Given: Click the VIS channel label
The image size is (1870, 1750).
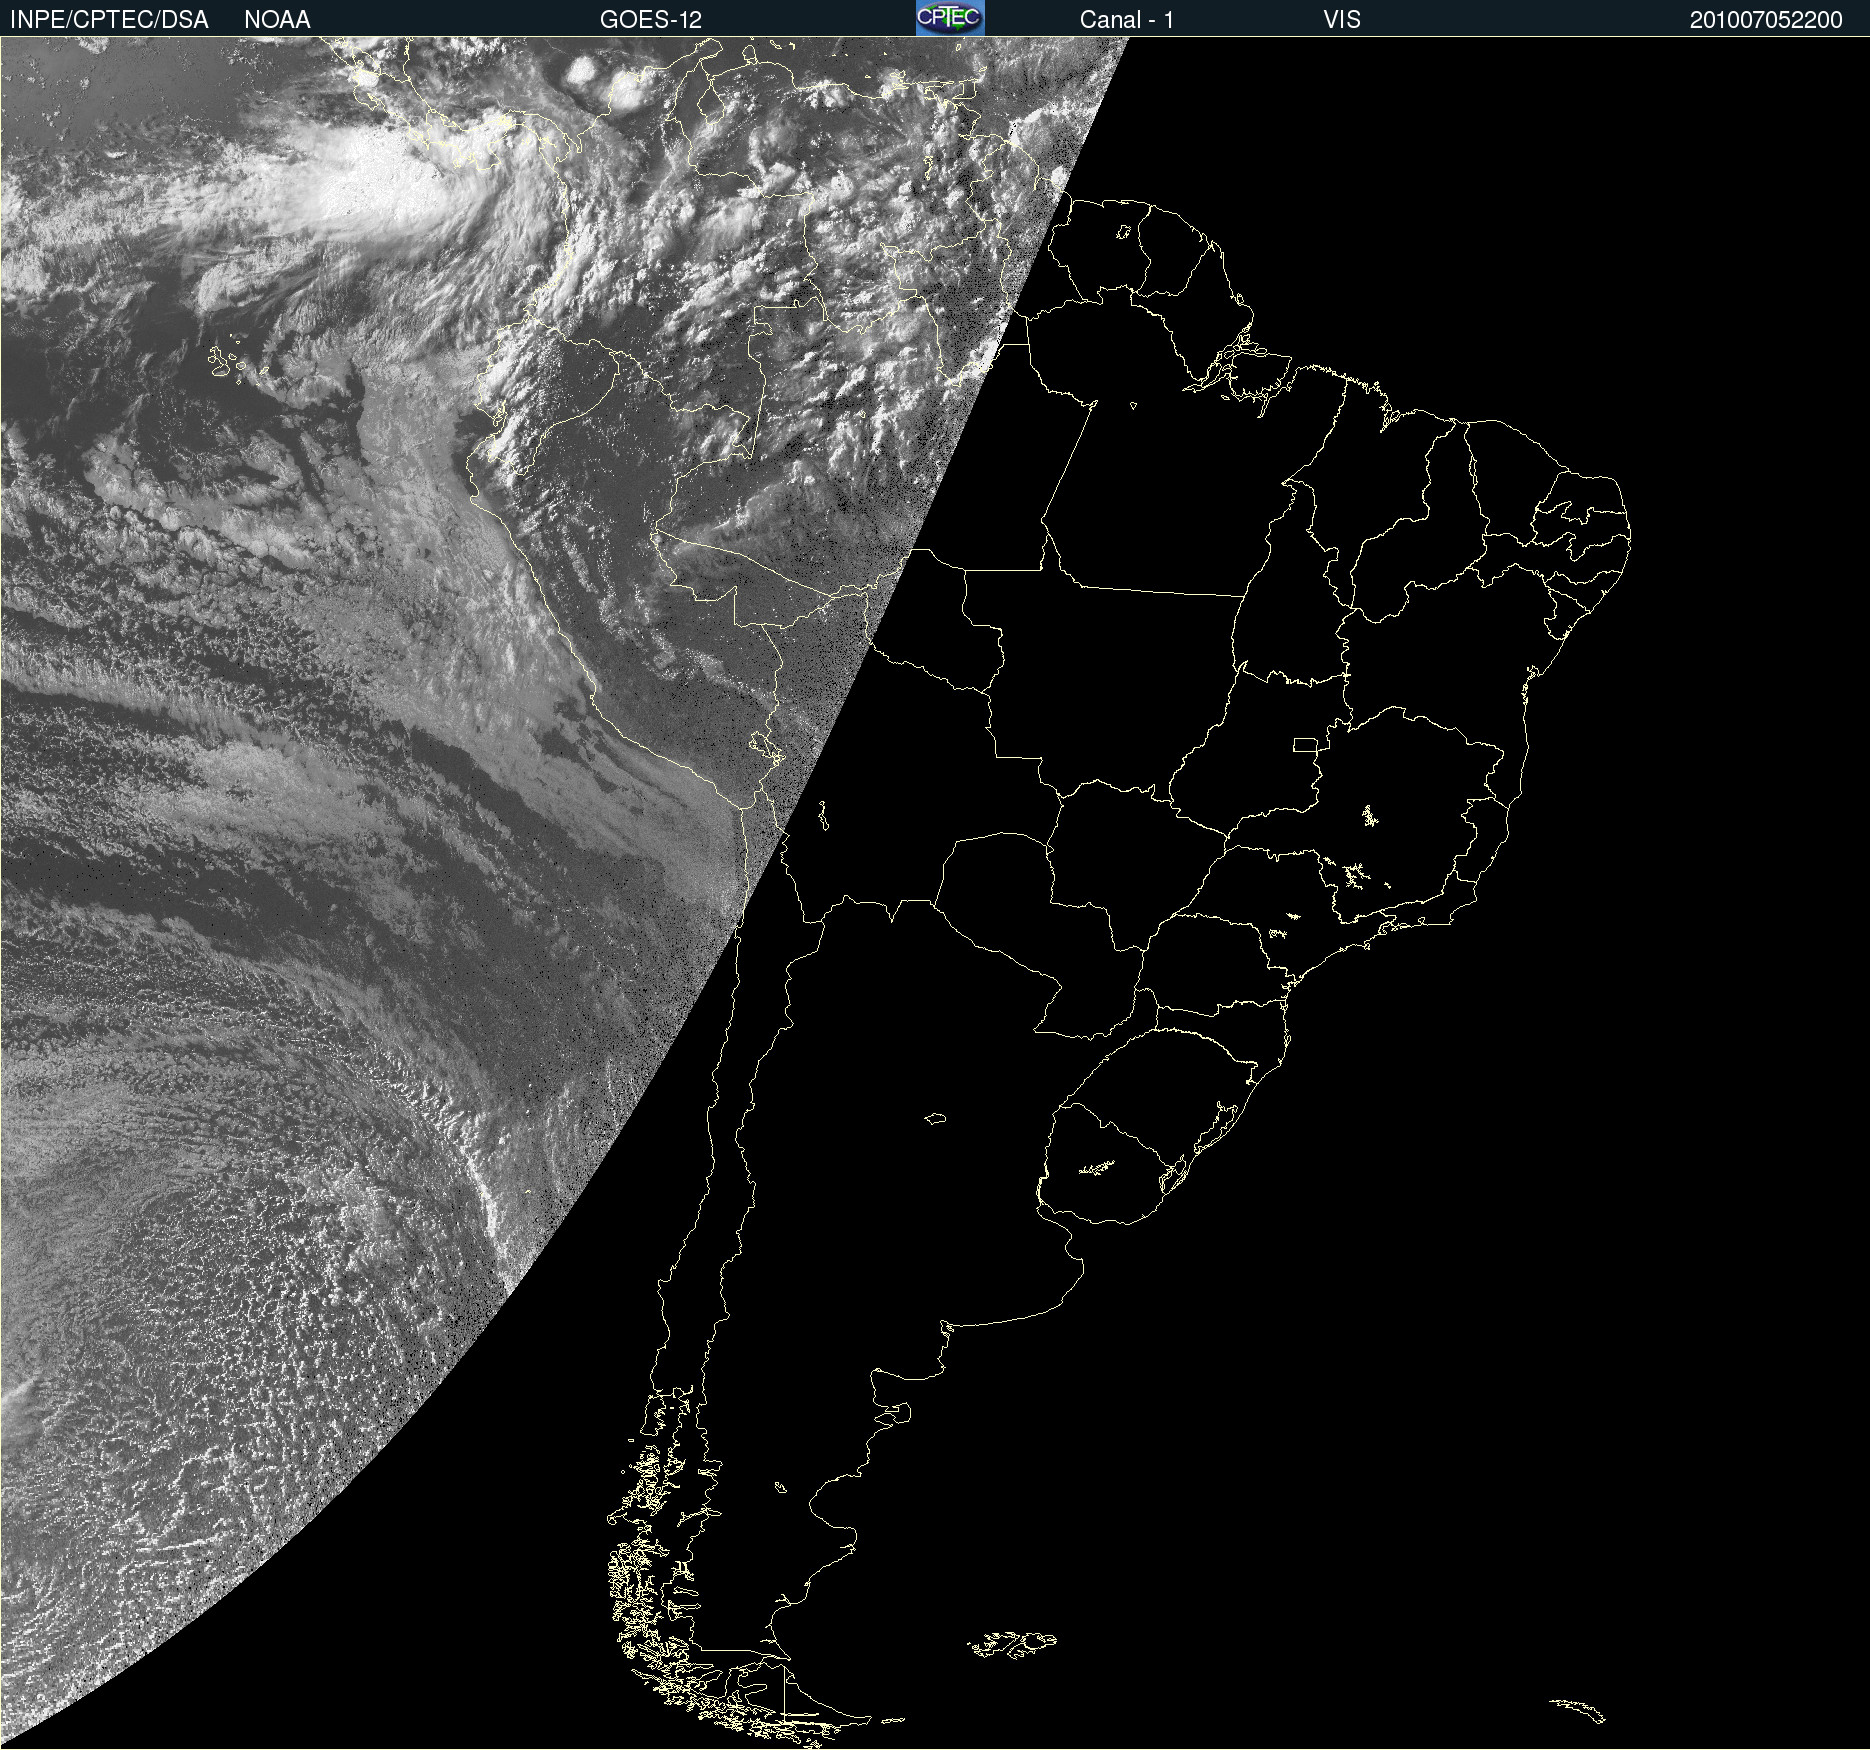Looking at the screenshot, I should tap(1342, 20).
